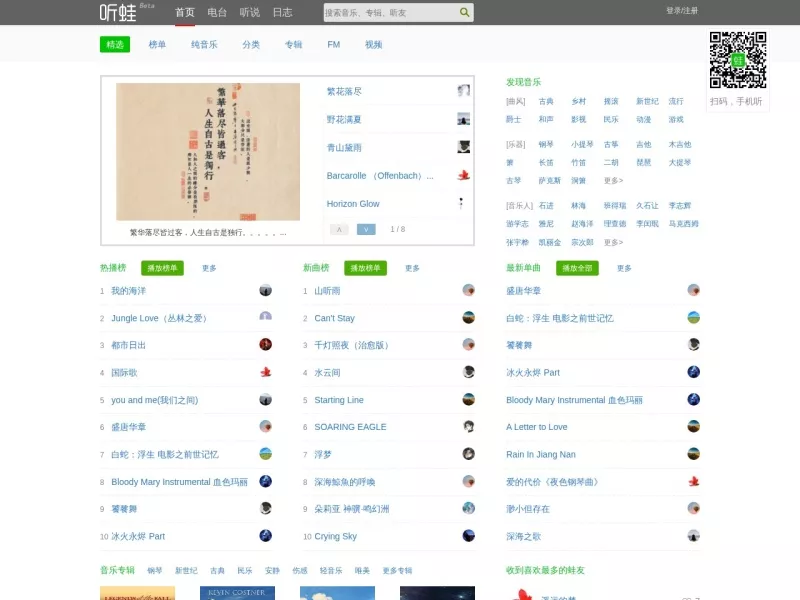Viewport: 800px width, 600px height.
Task: Click avatar beside Horizon Glow
Action: click(x=461, y=203)
